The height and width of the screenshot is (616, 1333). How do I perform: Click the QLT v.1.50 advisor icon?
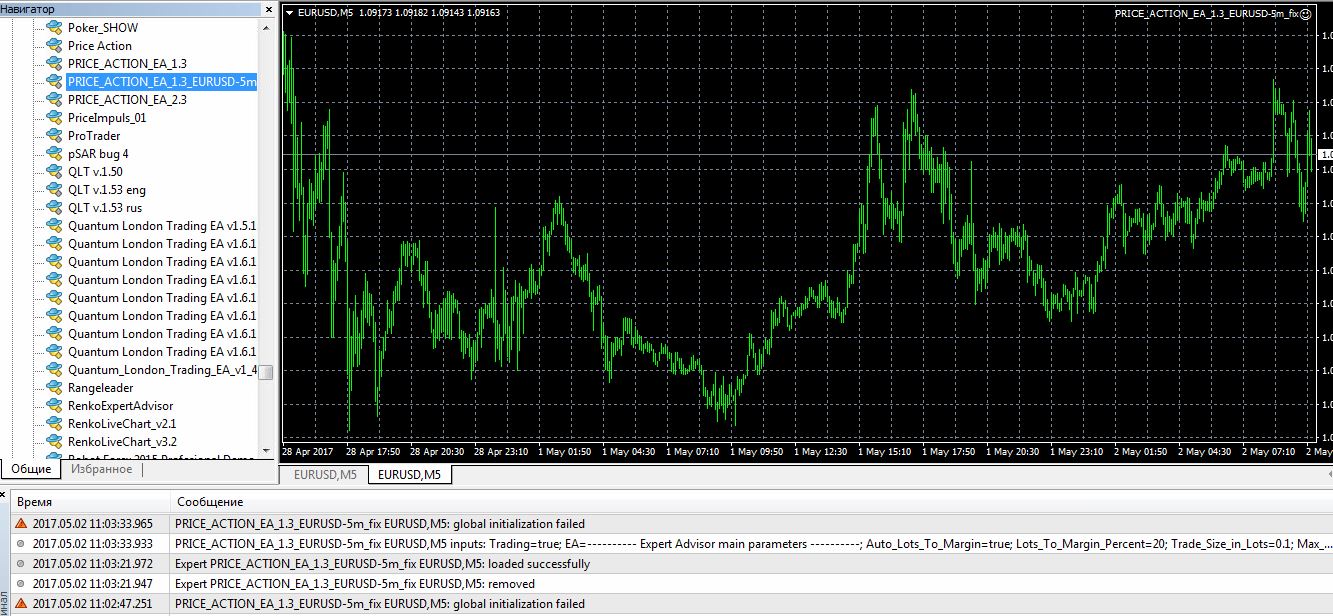tap(54, 172)
